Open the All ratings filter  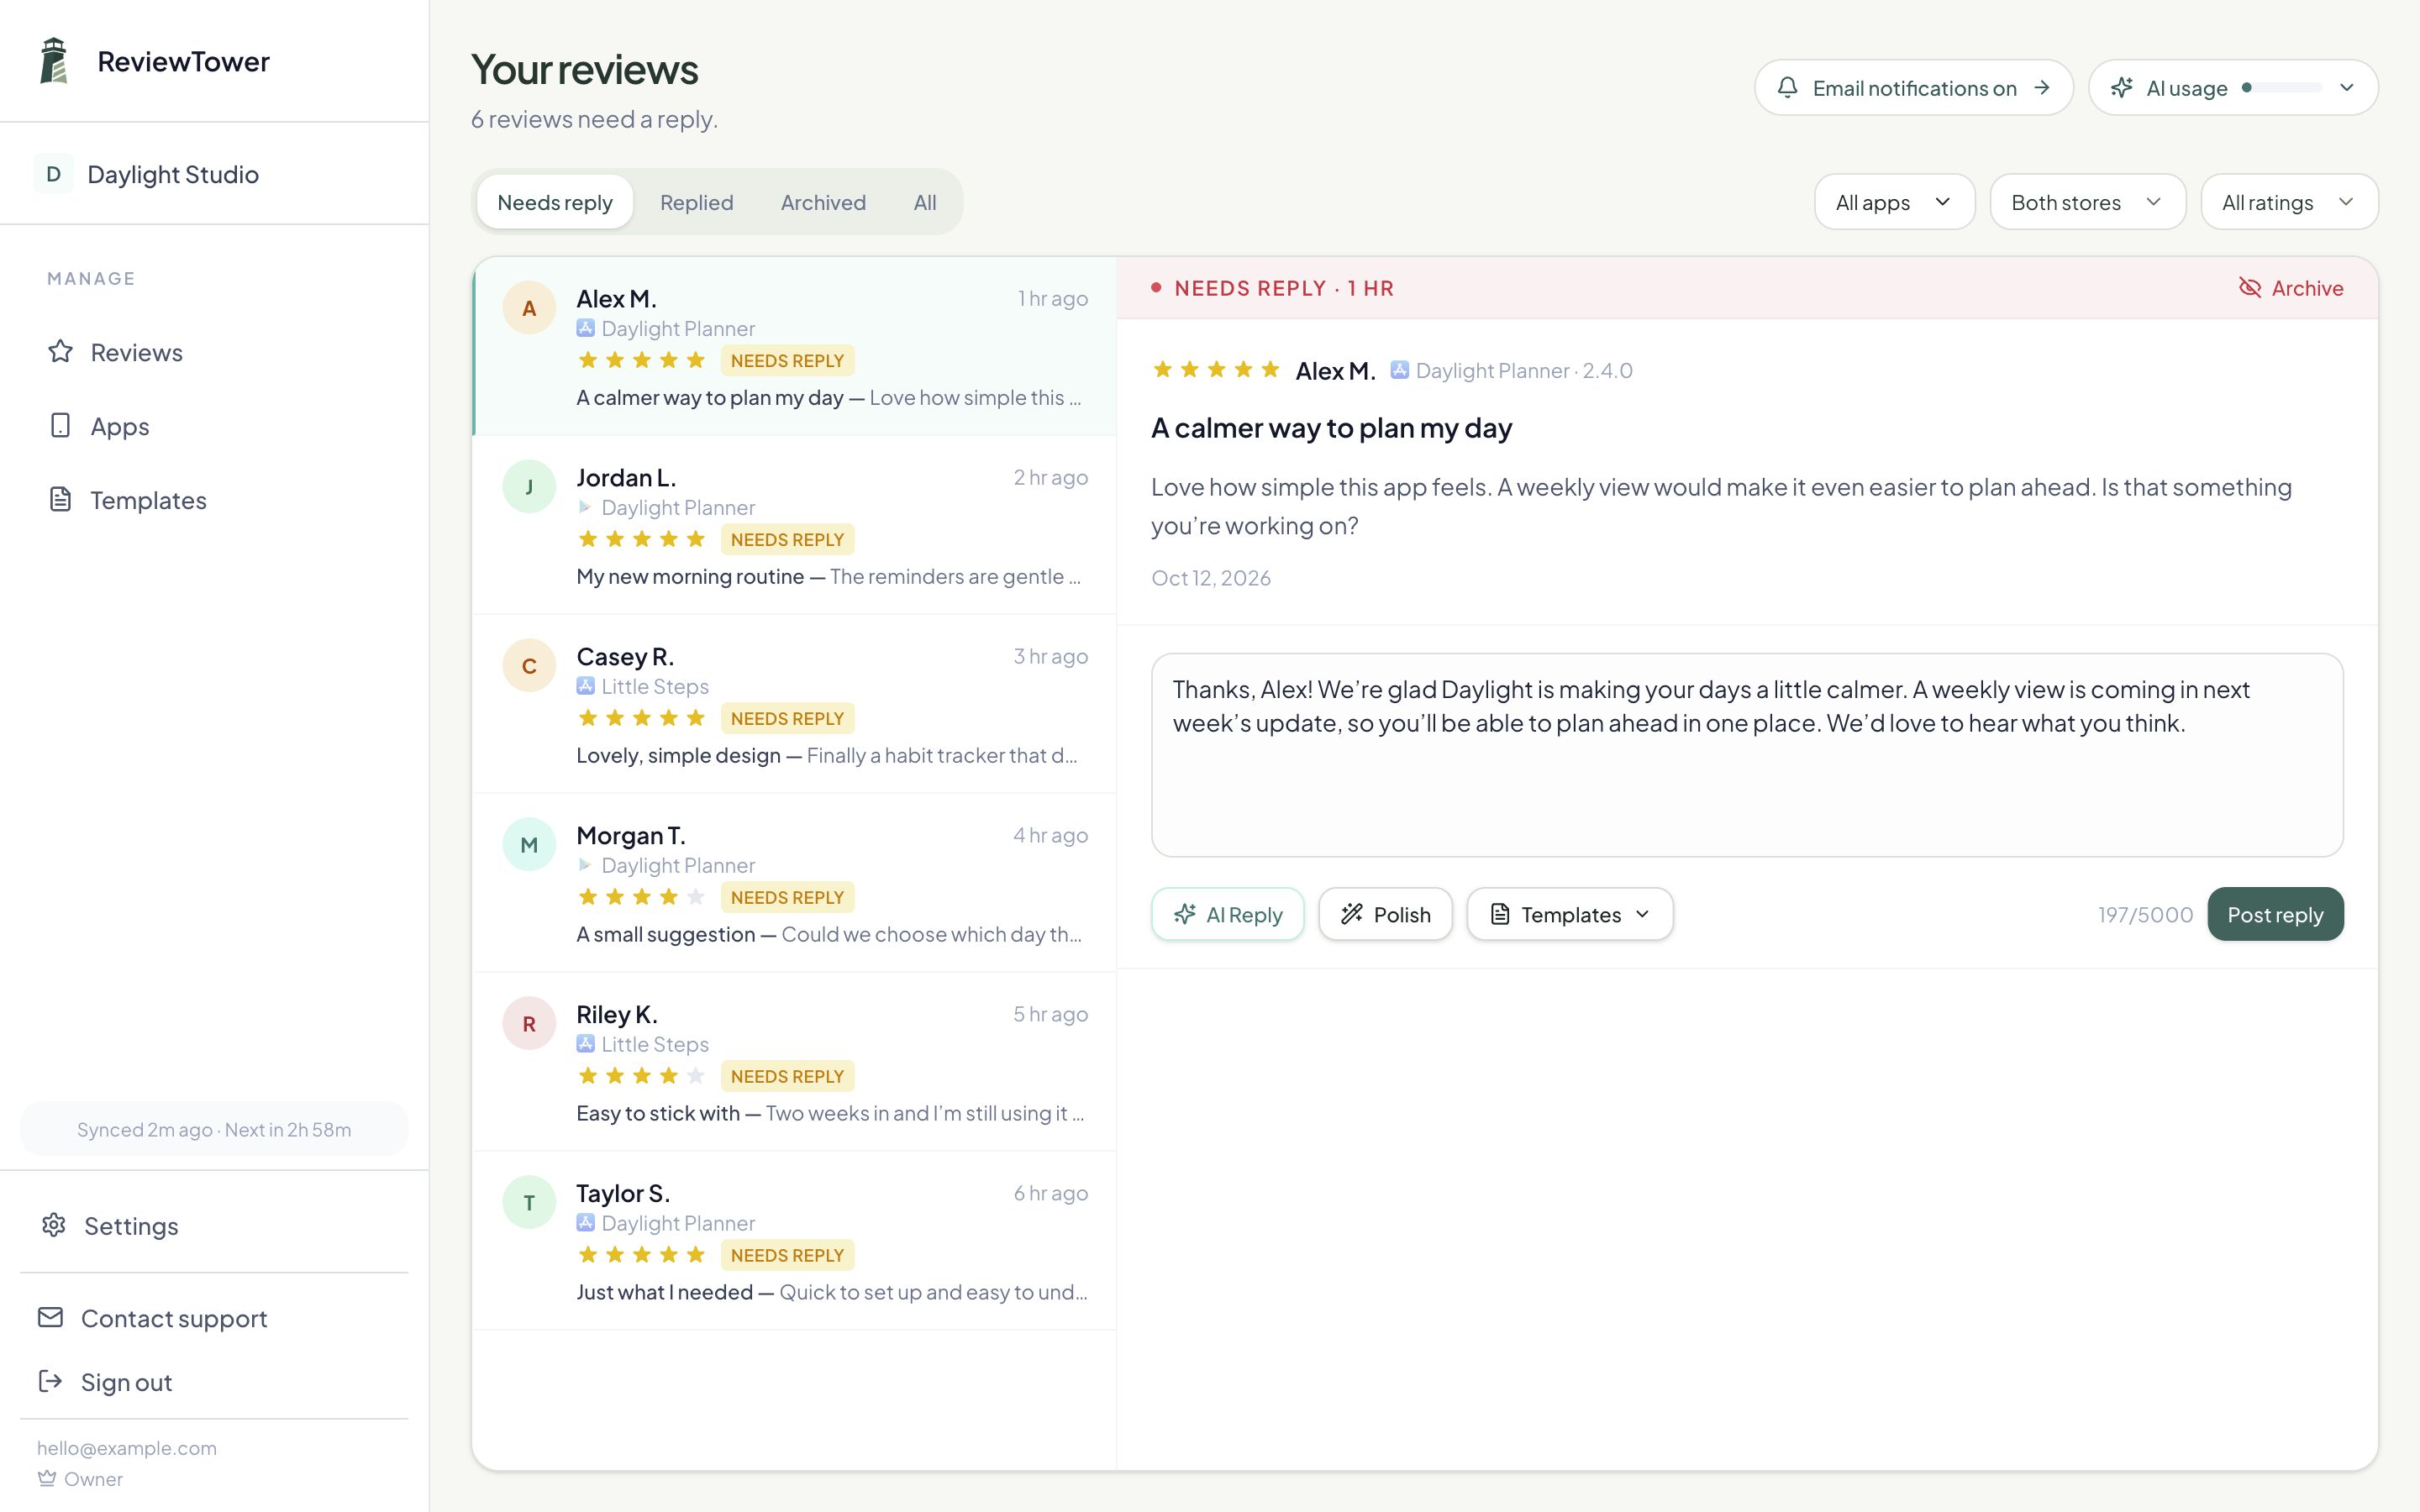(2289, 202)
